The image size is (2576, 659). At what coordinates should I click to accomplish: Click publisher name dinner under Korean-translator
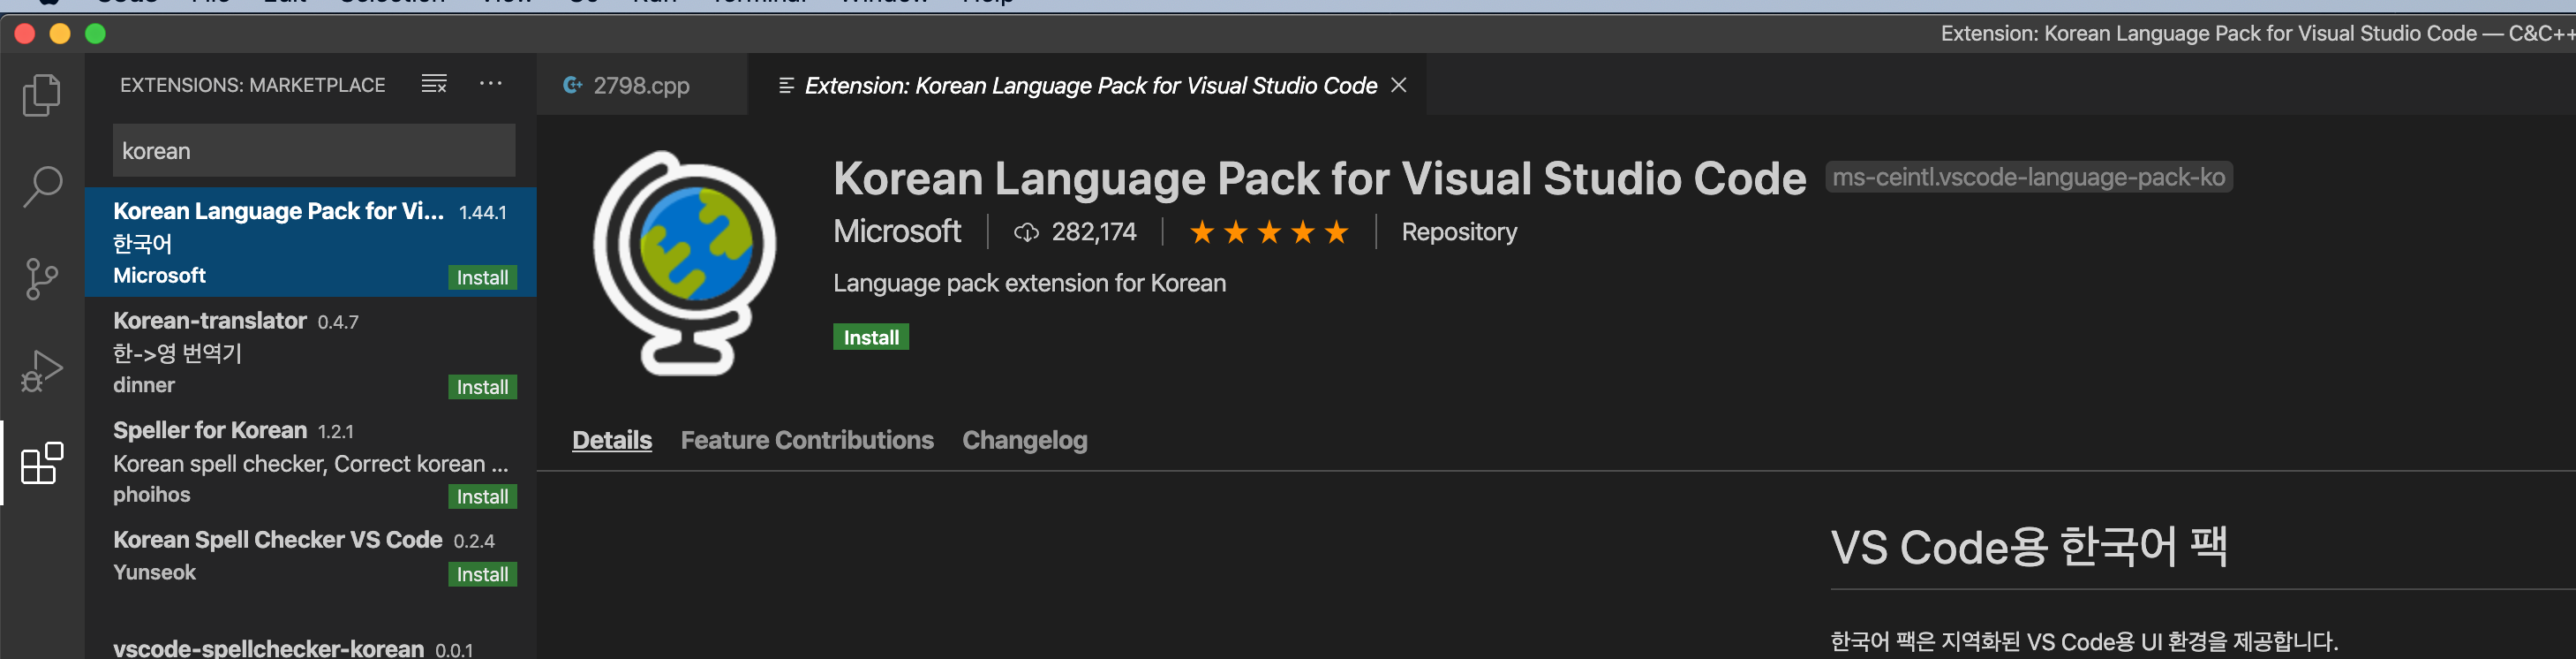(143, 385)
